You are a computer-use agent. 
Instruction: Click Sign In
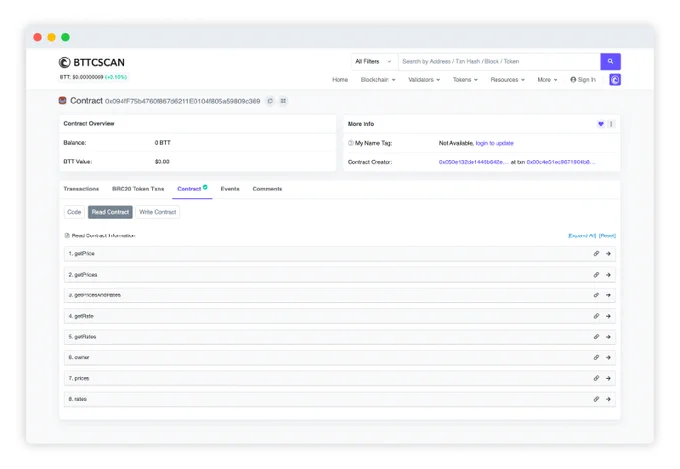click(583, 80)
